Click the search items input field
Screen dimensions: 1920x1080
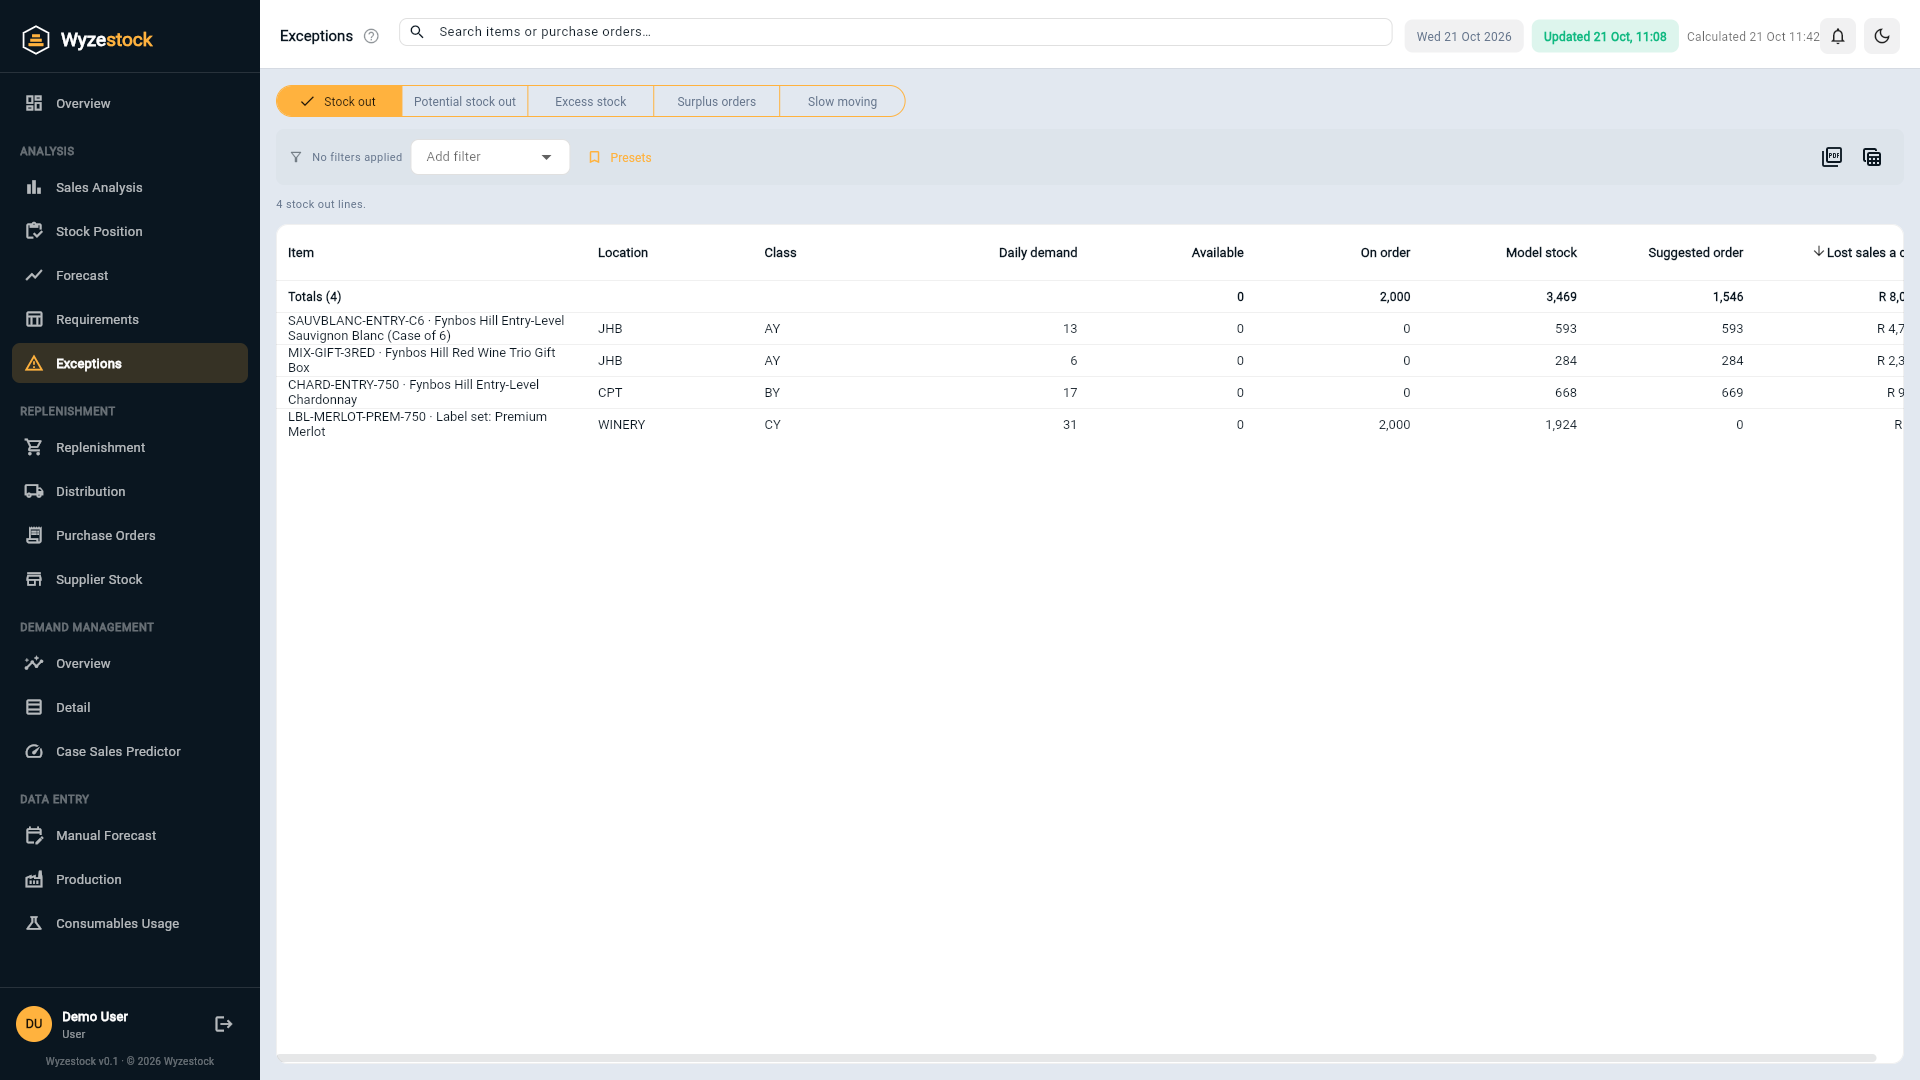tap(895, 32)
